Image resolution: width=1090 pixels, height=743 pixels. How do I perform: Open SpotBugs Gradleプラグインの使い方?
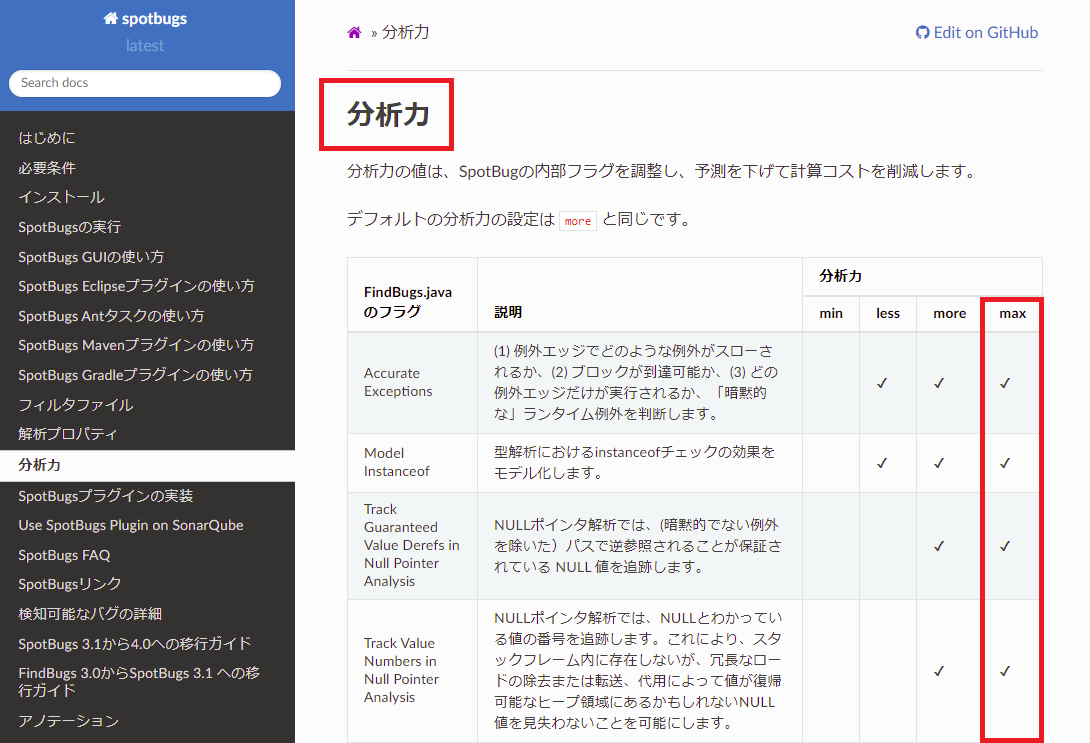point(136,375)
